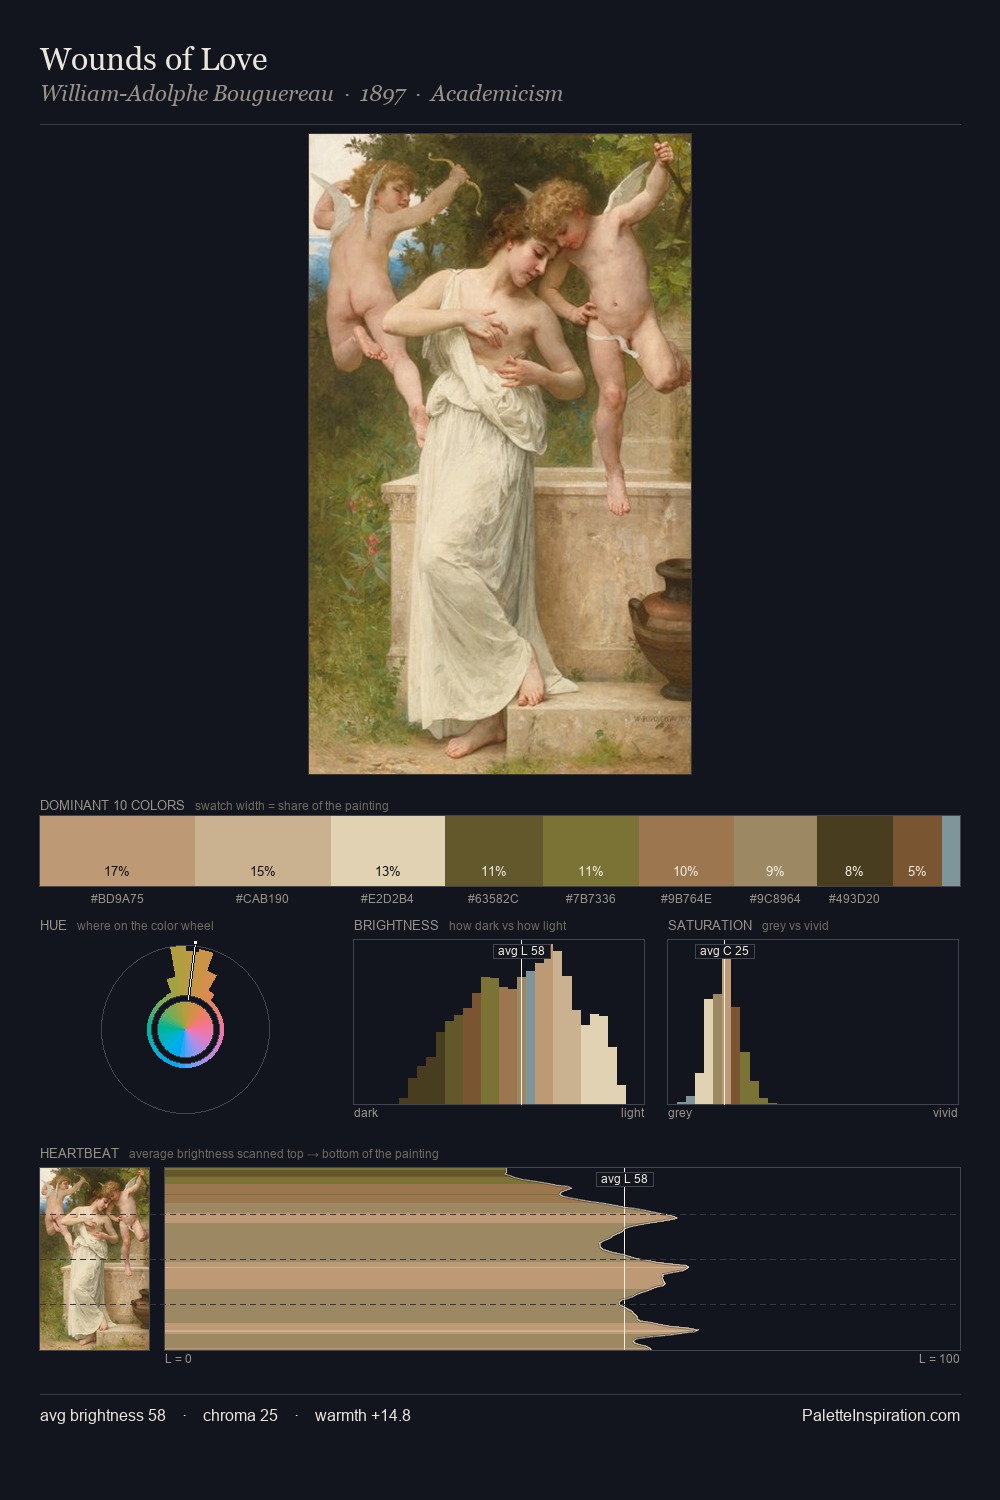Click the artist name William-Adolphe Bouguereau

tap(187, 94)
